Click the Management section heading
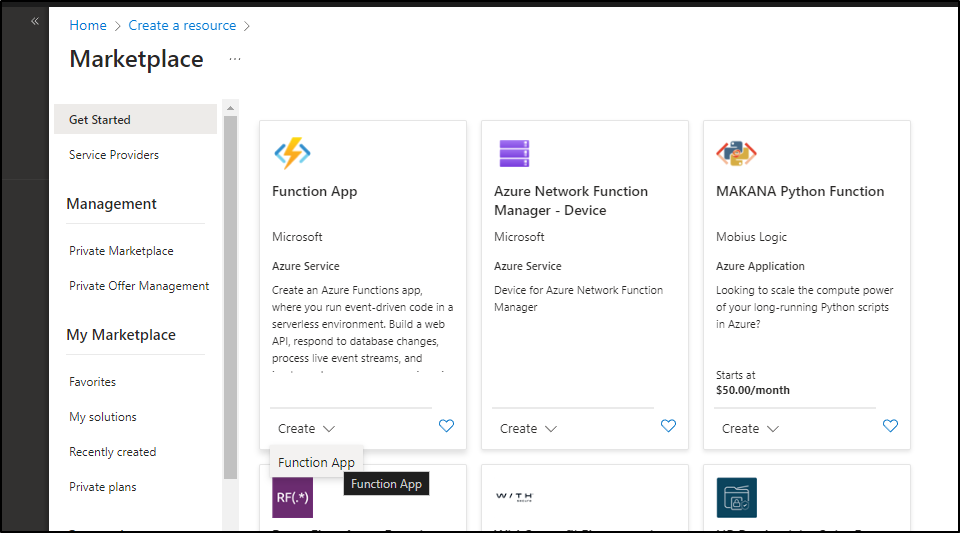Viewport: 960px width, 533px height. (x=111, y=204)
